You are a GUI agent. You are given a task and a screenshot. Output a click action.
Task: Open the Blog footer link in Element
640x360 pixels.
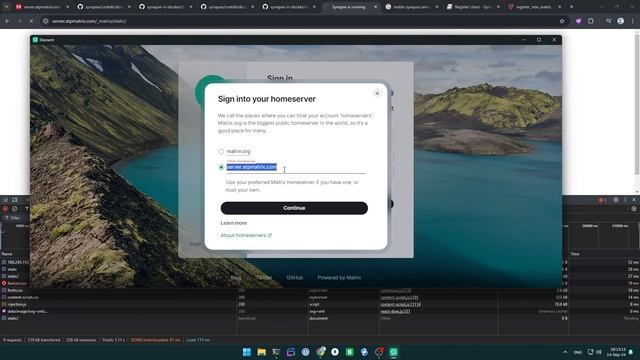point(236,278)
